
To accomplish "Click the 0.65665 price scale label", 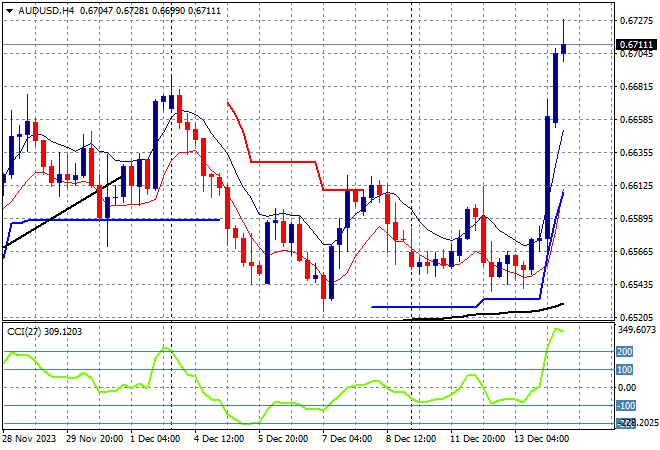I will coord(637,252).
